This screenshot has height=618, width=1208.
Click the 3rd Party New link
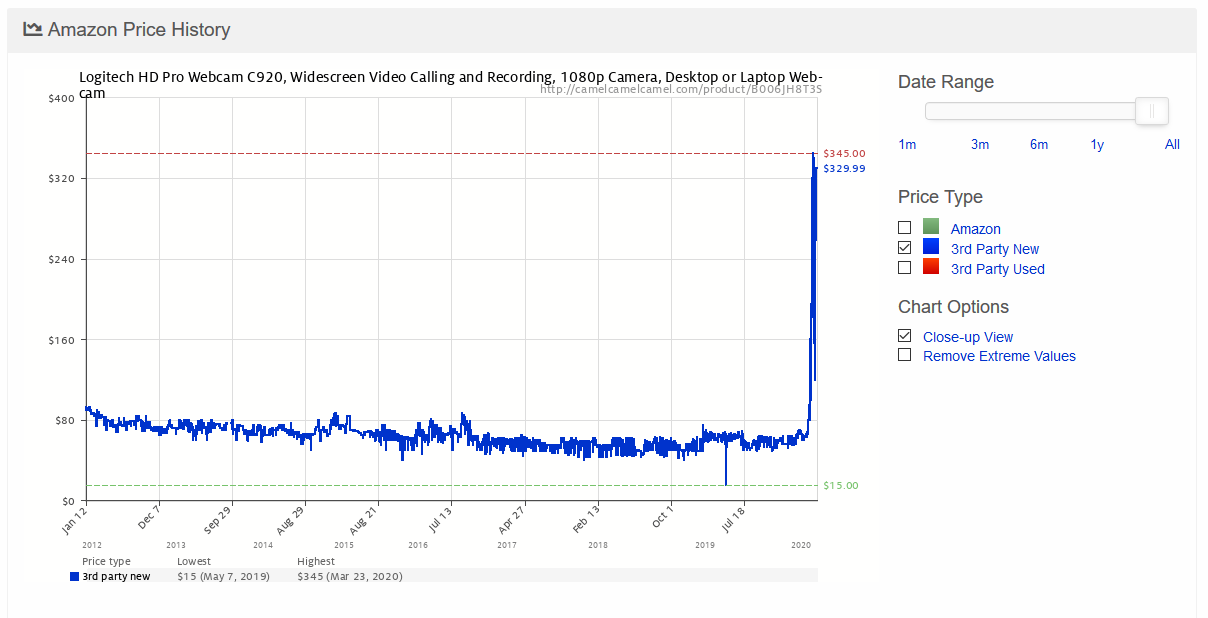[995, 249]
